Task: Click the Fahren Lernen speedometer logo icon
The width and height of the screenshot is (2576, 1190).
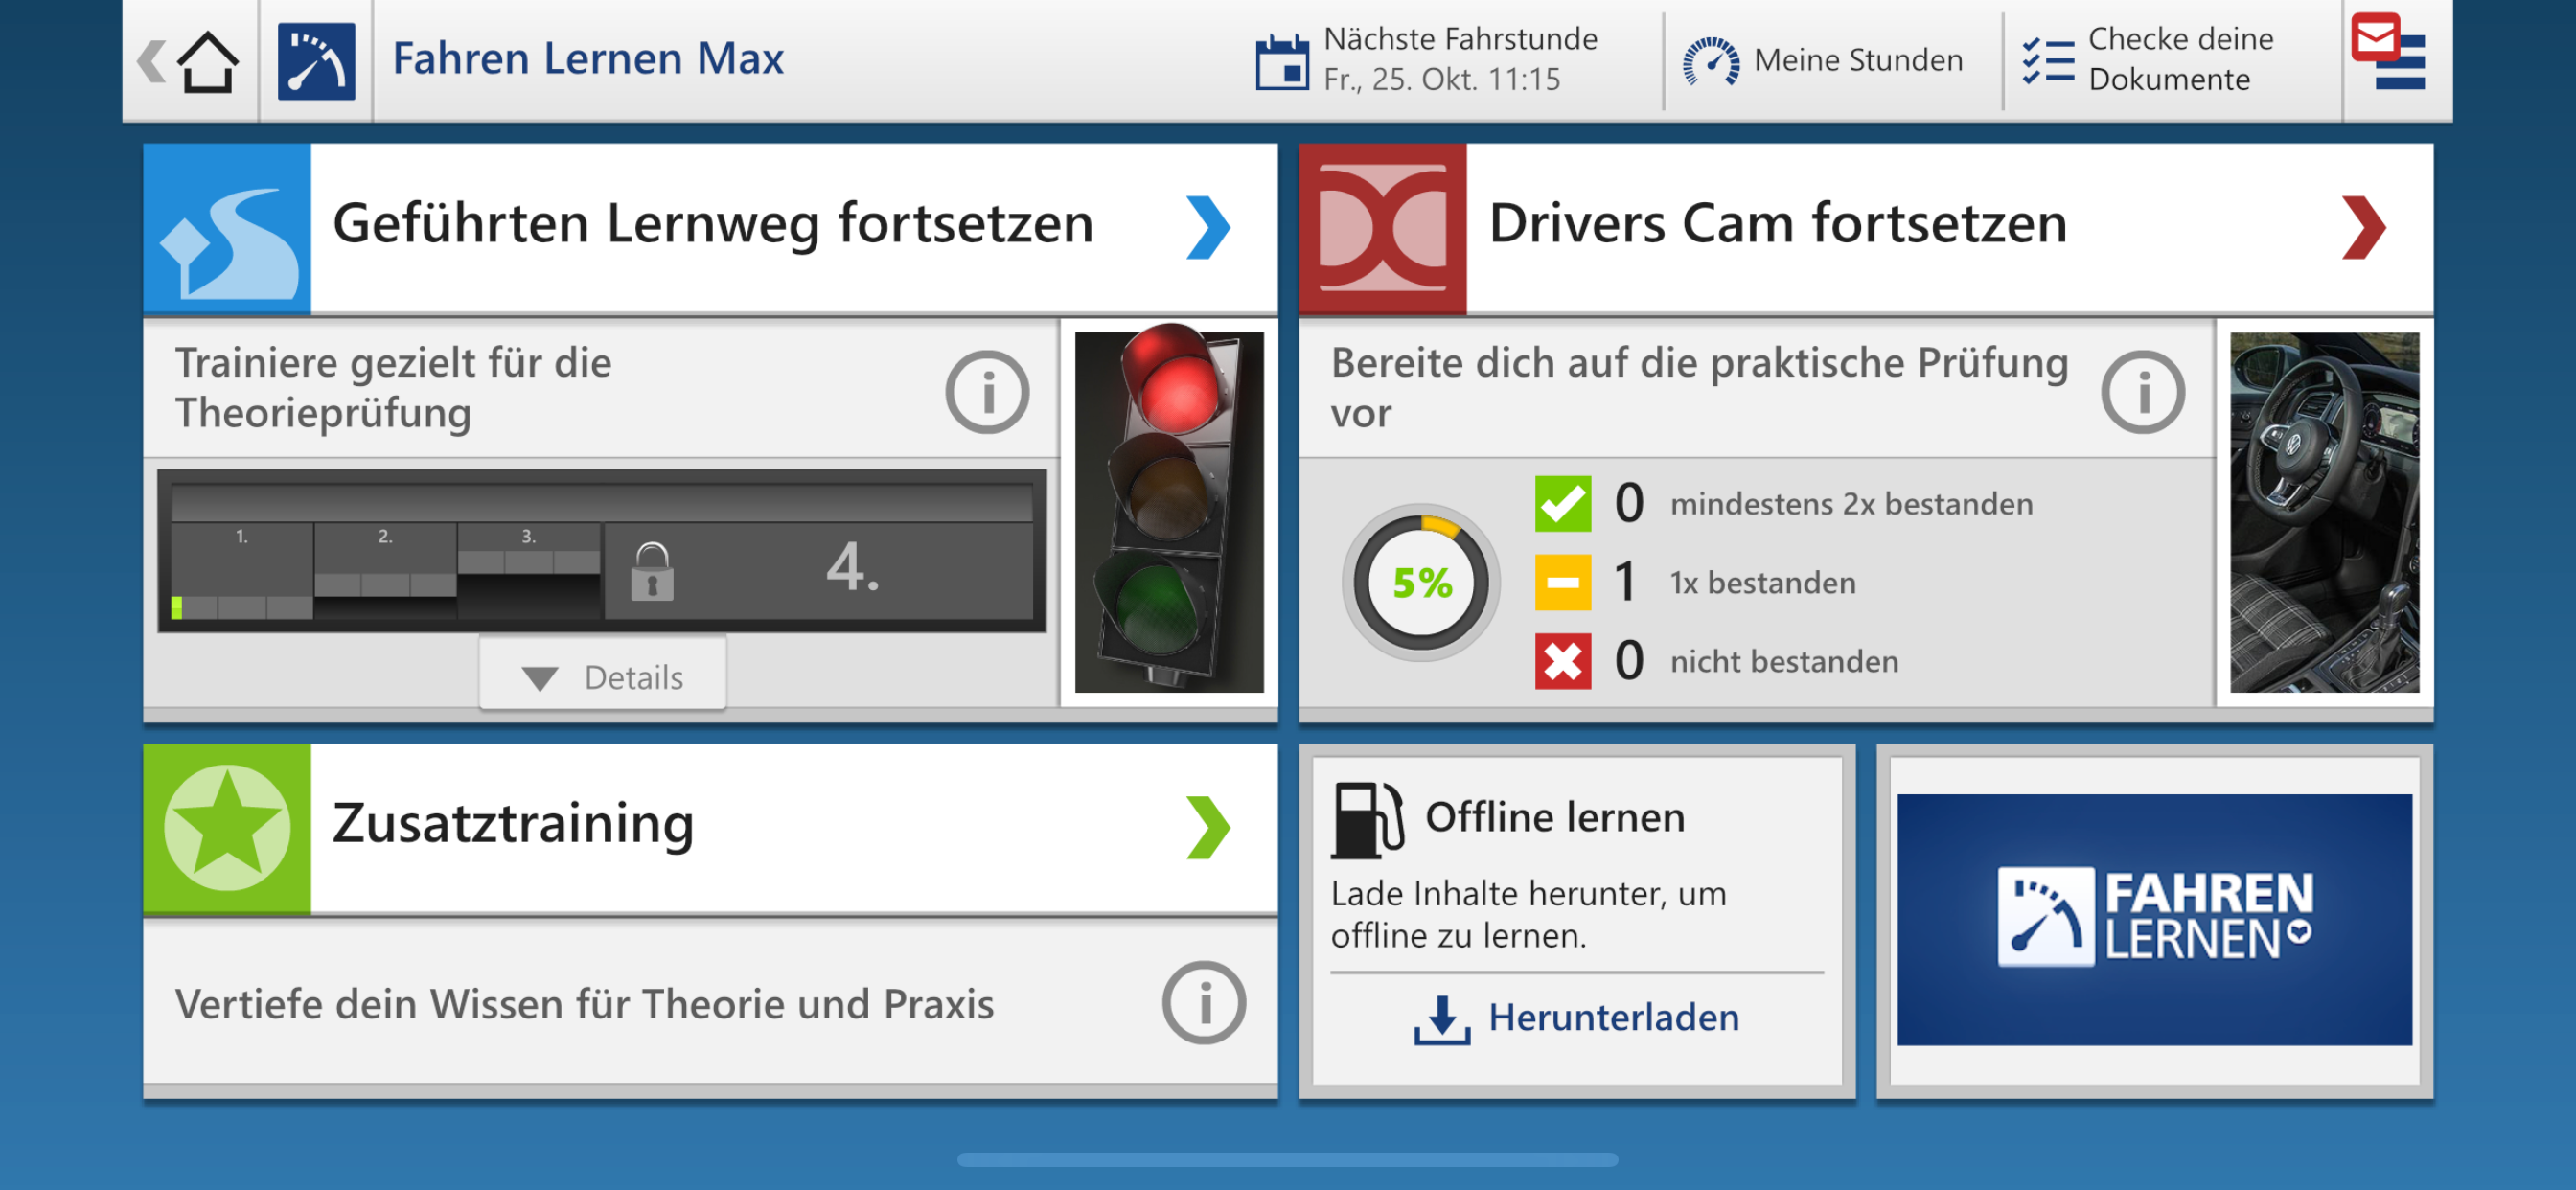Action: pyautogui.click(x=316, y=62)
